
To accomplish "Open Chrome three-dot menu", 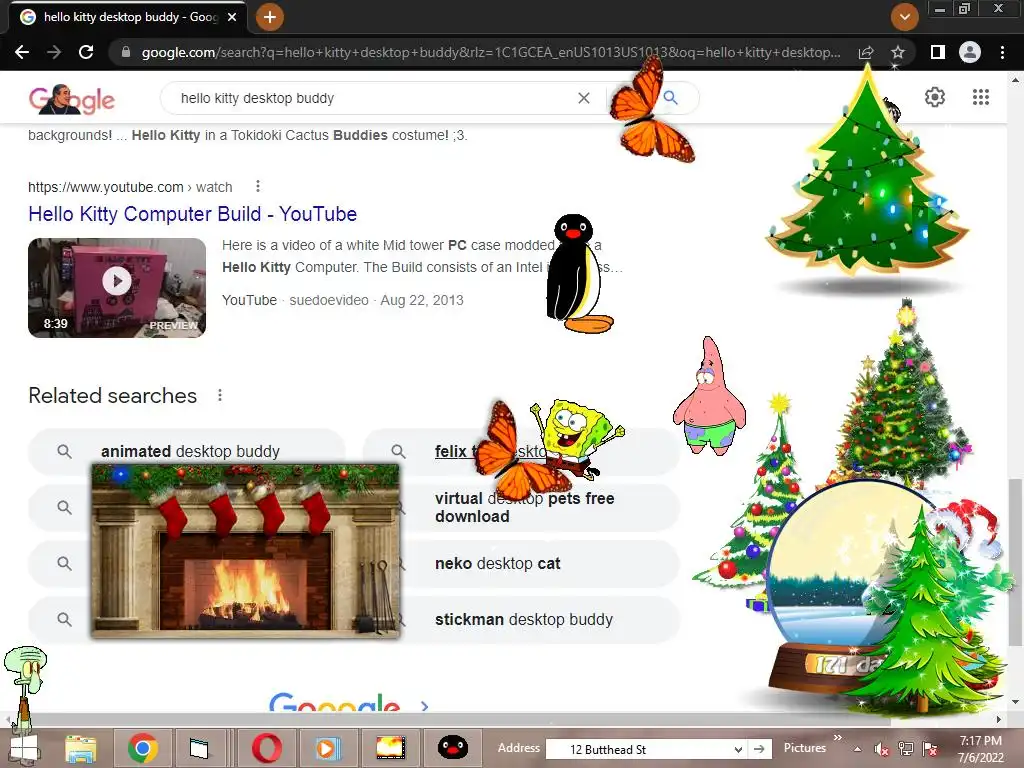I will [x=1002, y=52].
